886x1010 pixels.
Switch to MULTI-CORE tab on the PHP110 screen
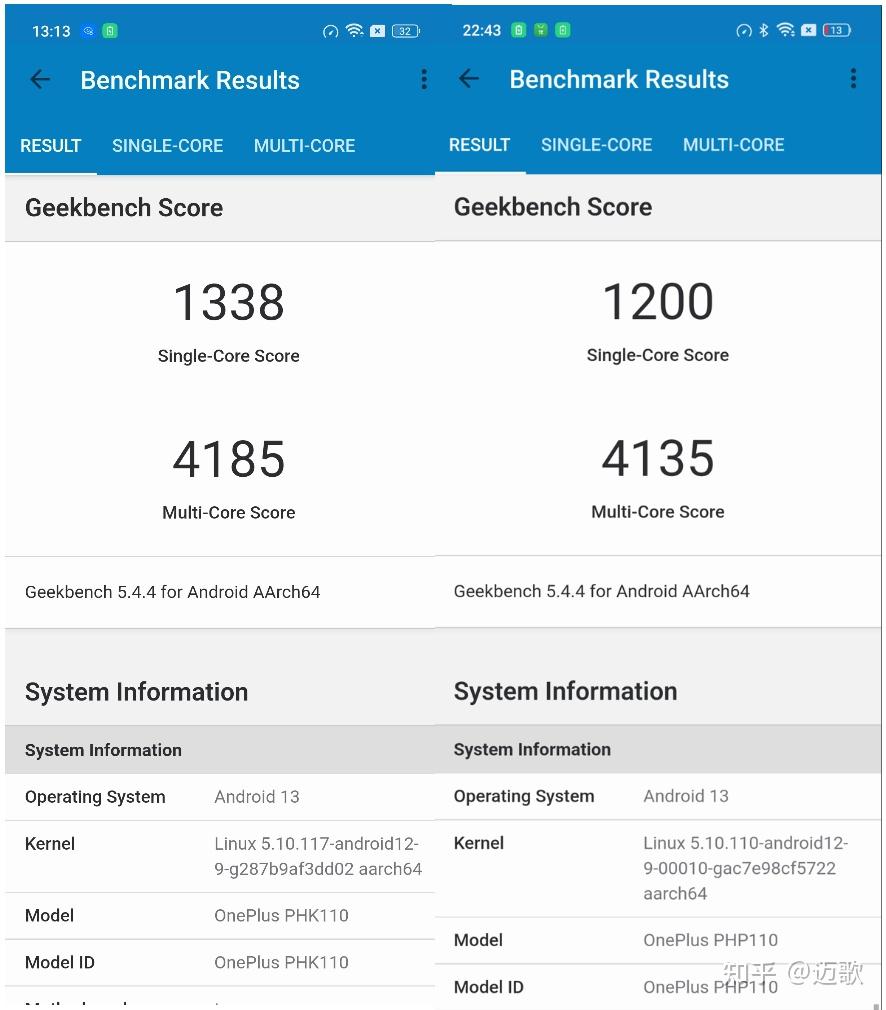click(x=733, y=145)
